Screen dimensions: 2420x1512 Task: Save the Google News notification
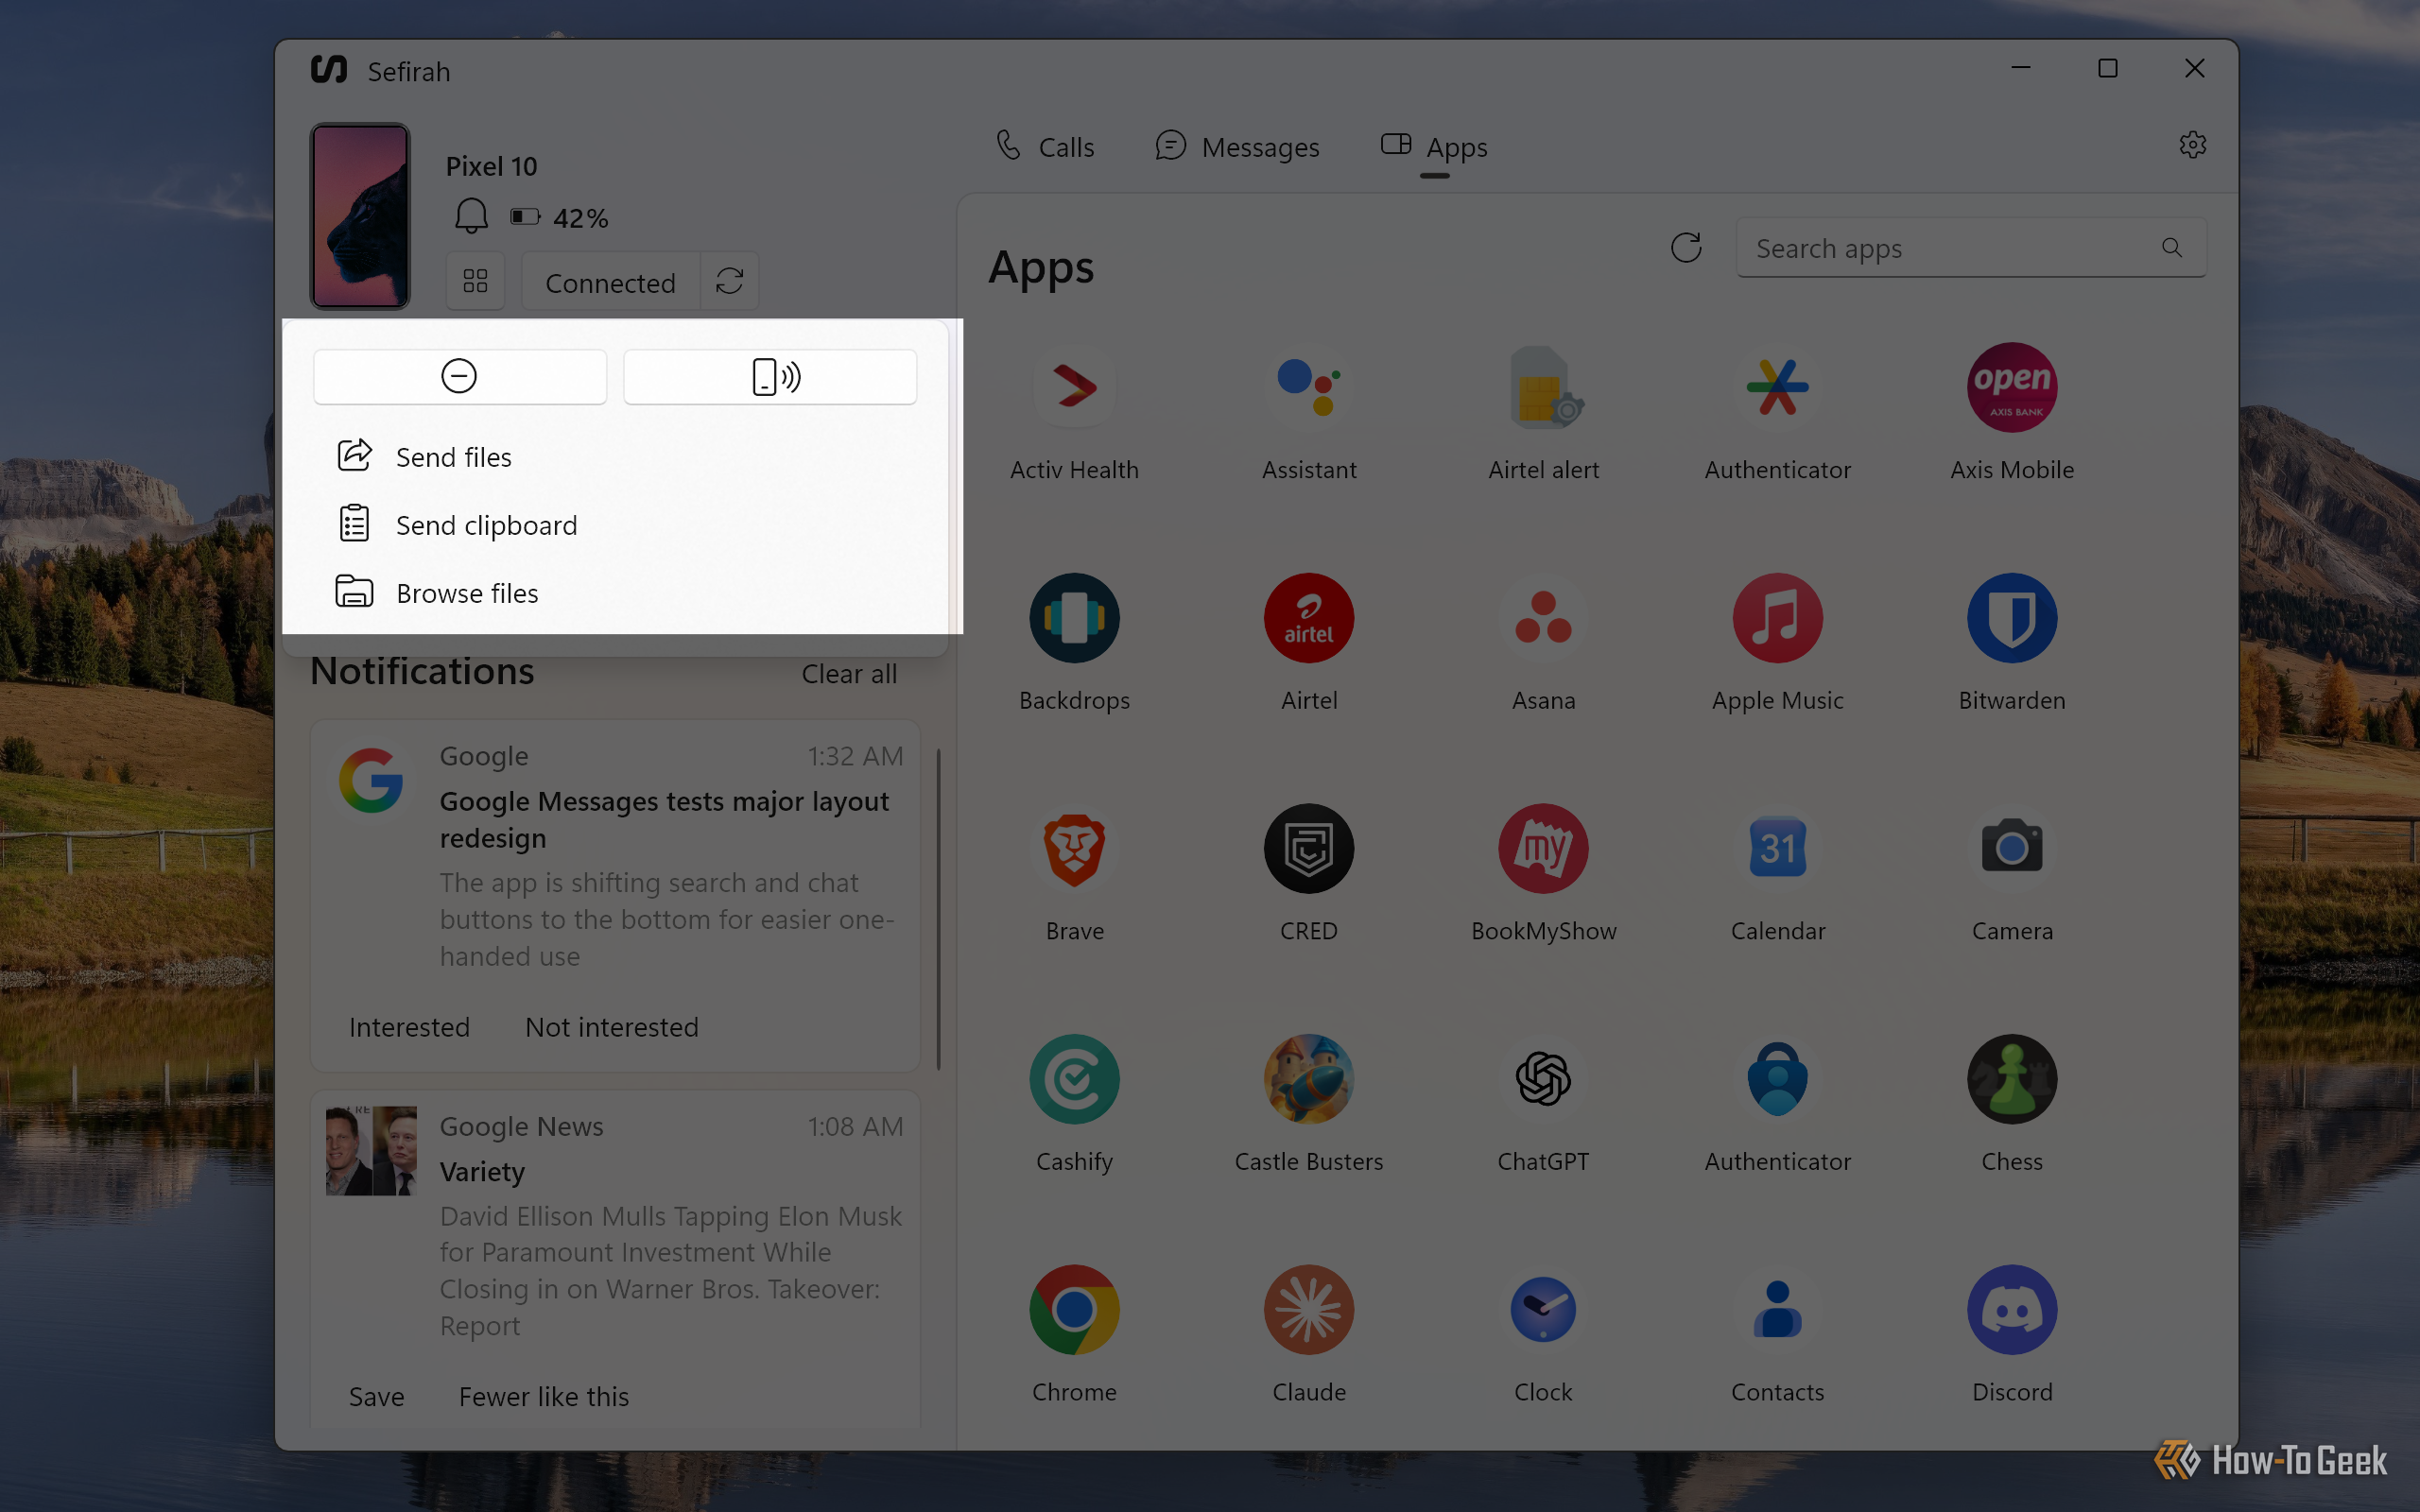[376, 1396]
